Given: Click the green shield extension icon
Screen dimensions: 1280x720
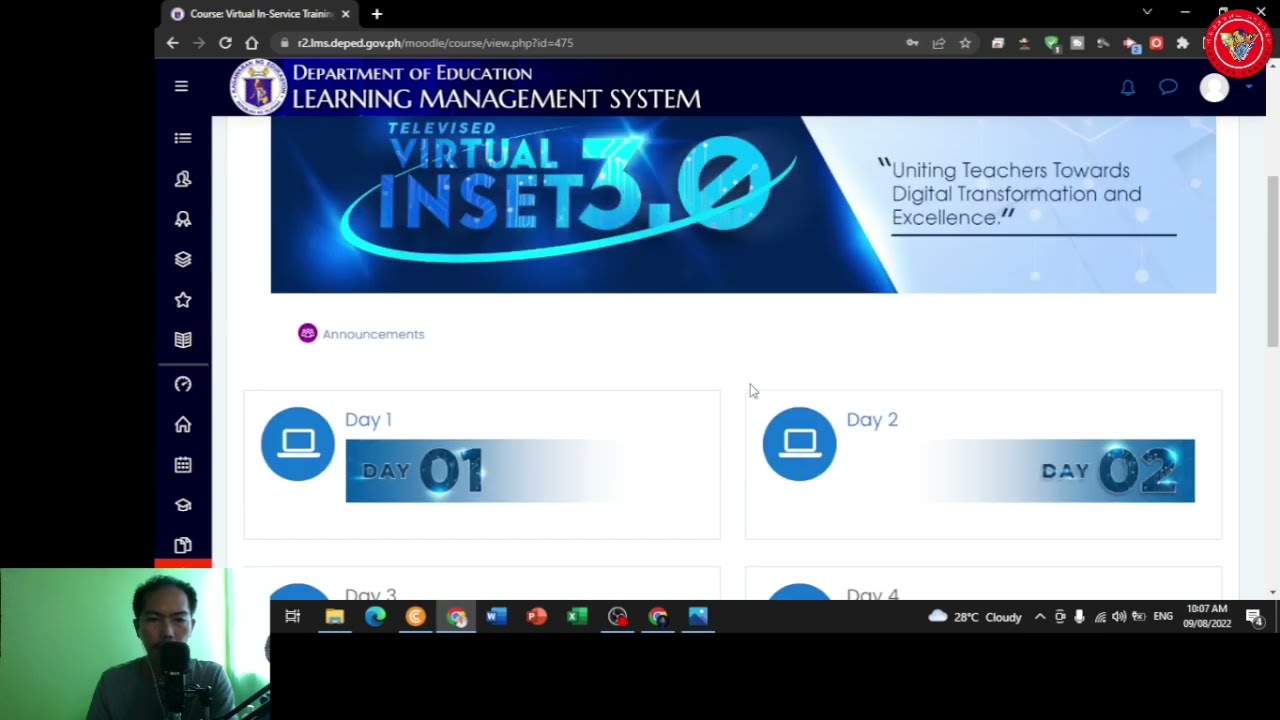Looking at the screenshot, I should pos(1051,43).
